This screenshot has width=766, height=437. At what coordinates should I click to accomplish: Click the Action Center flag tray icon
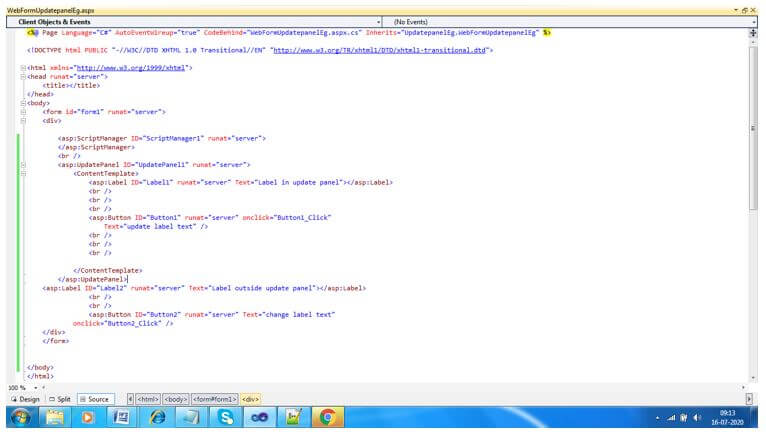[x=684, y=418]
